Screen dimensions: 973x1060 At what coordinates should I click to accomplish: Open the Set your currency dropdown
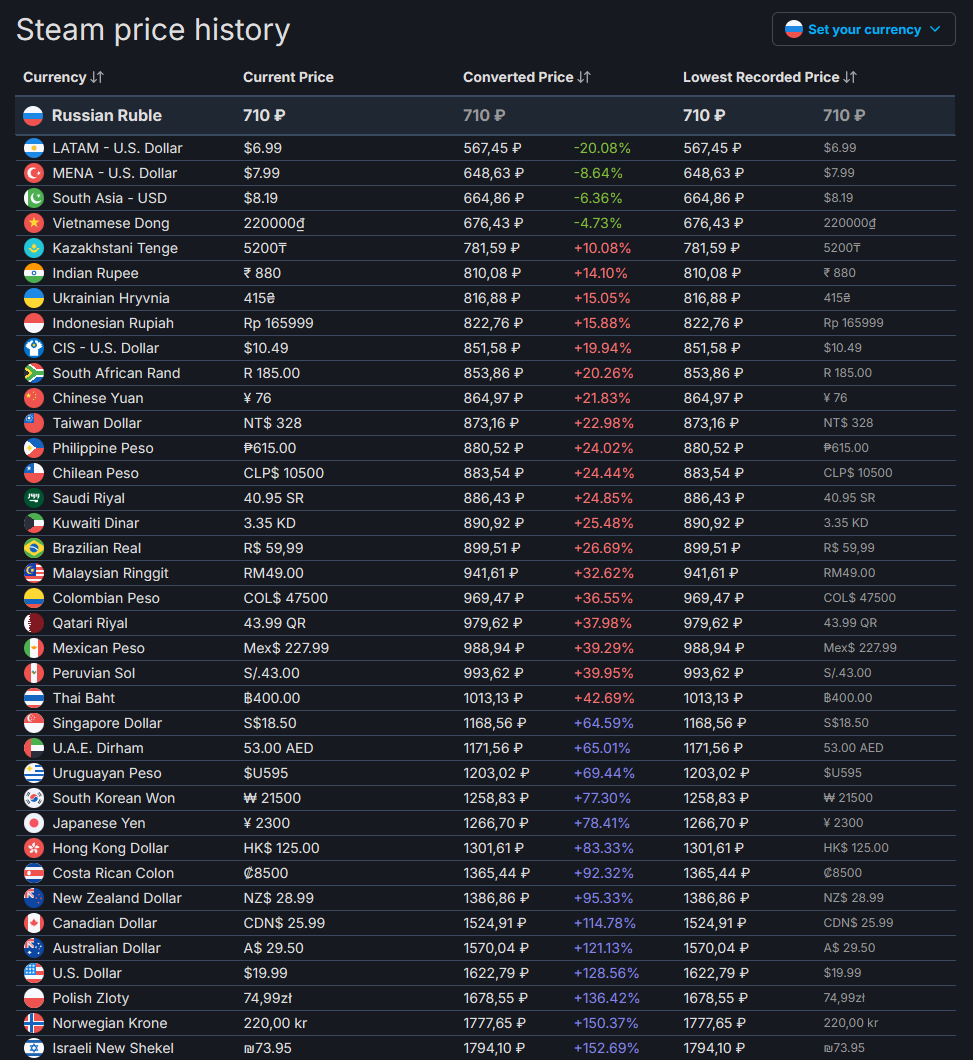[863, 30]
